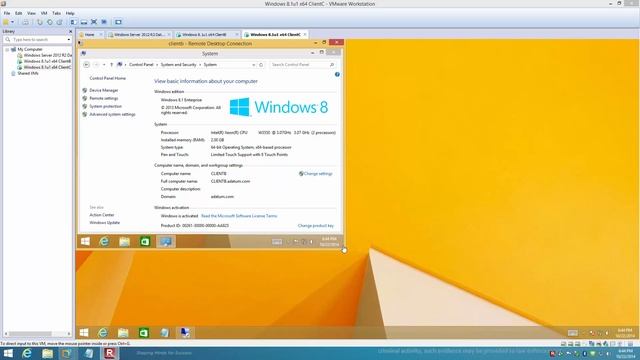Screen dimensions: 640x360
Task: Open File Explorer on ClientC VM taskbar
Action: [x=123, y=333]
